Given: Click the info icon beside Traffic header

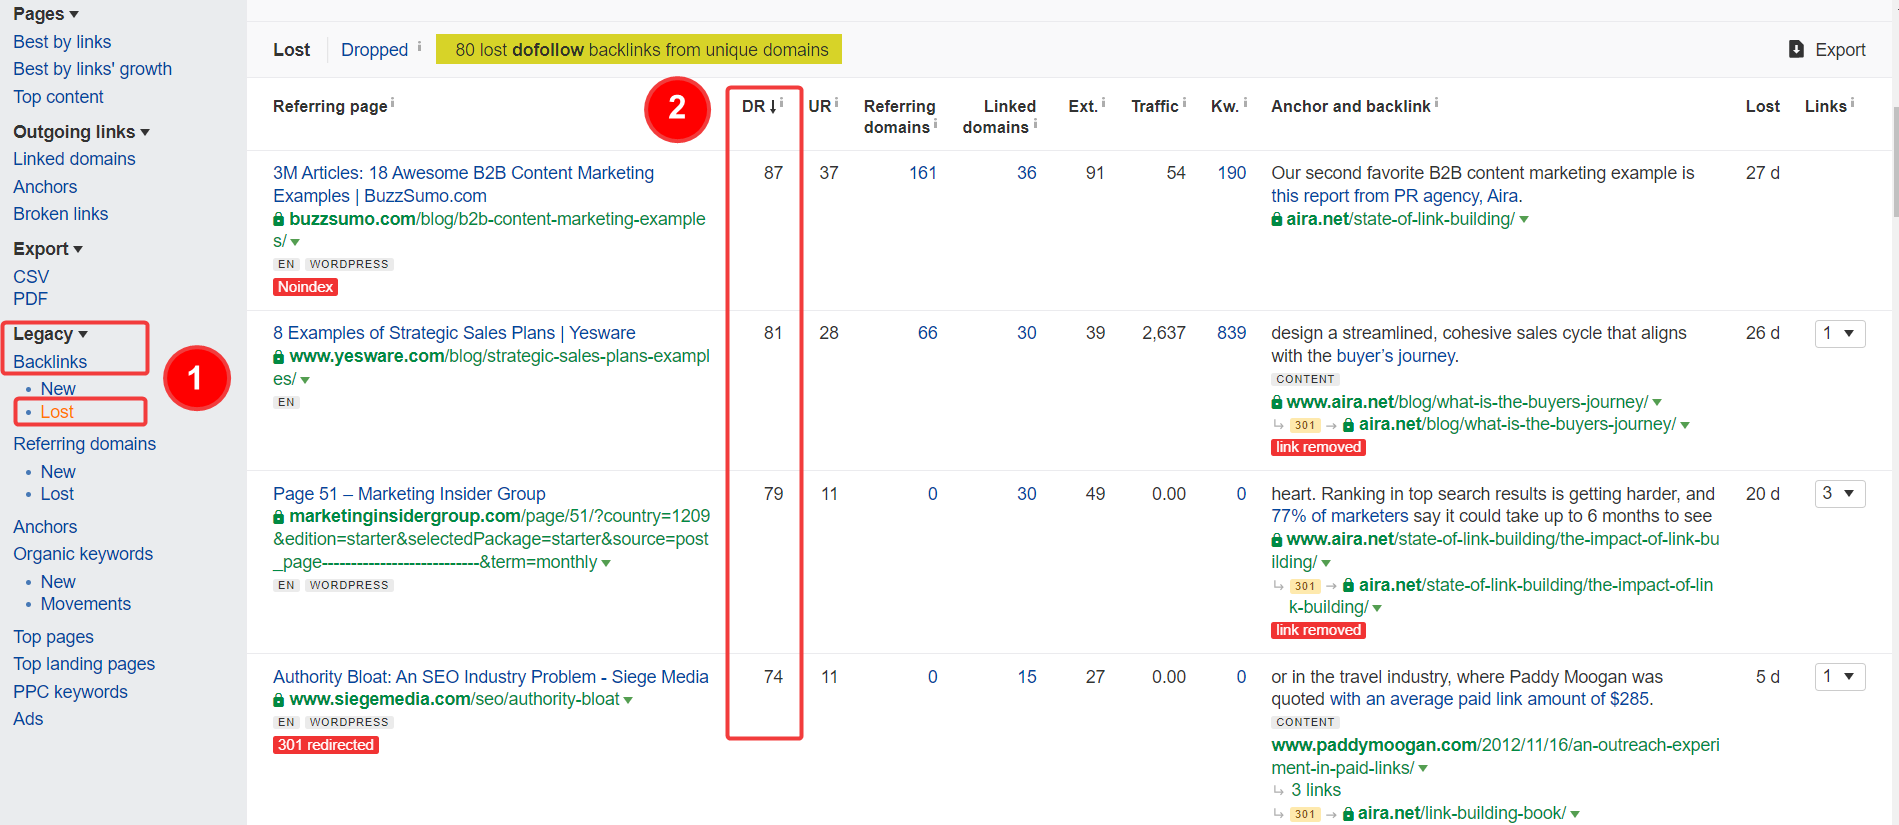Looking at the screenshot, I should (x=1184, y=102).
